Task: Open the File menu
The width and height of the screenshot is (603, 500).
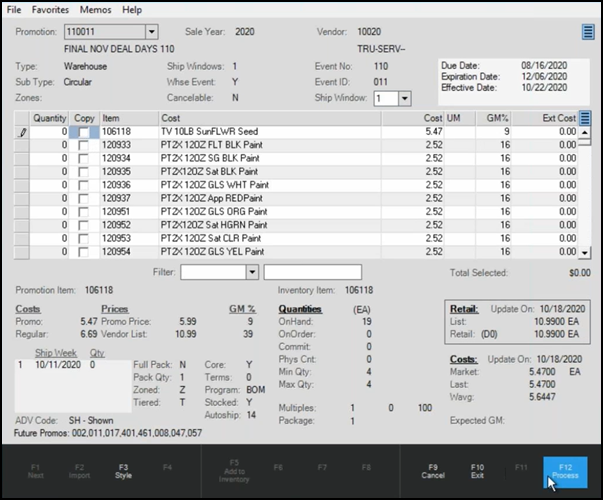Action: coord(14,9)
